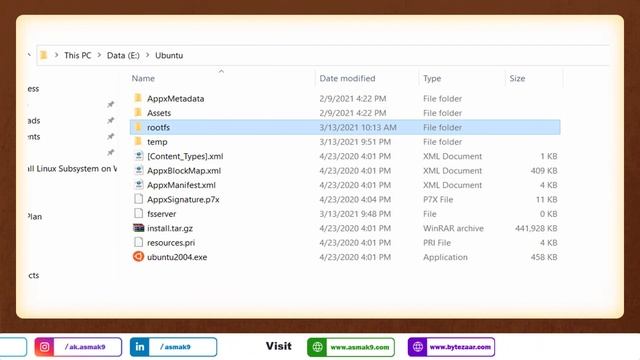Click the AppxManifest.xml file icon
640x360 pixels.
[x=138, y=184]
